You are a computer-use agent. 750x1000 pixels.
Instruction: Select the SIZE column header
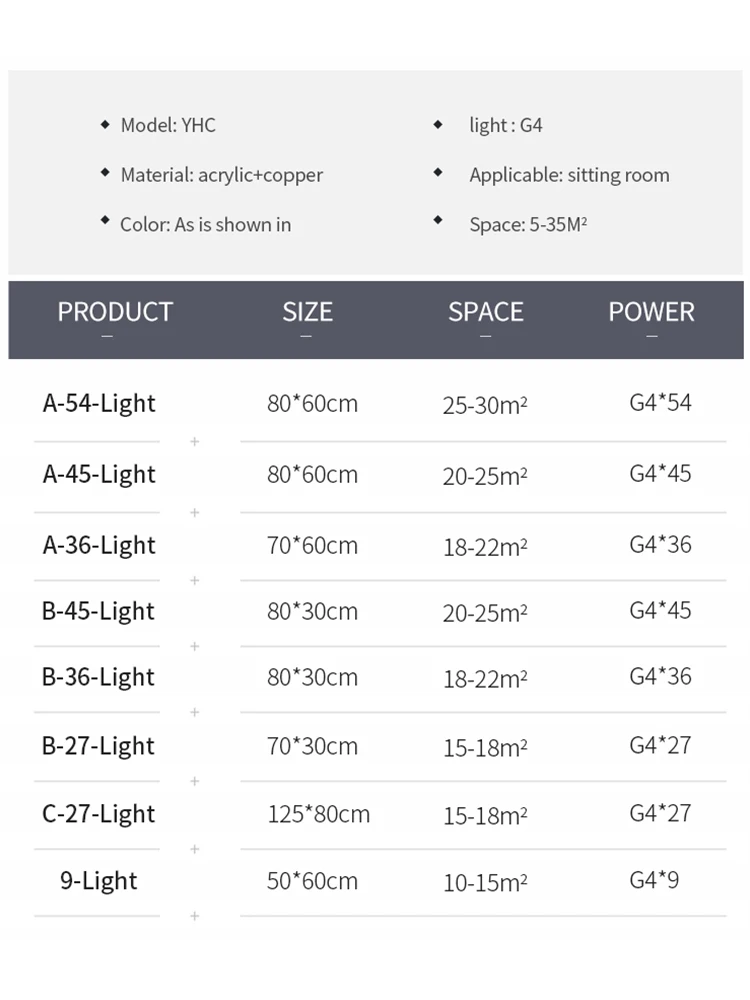pyautogui.click(x=307, y=312)
